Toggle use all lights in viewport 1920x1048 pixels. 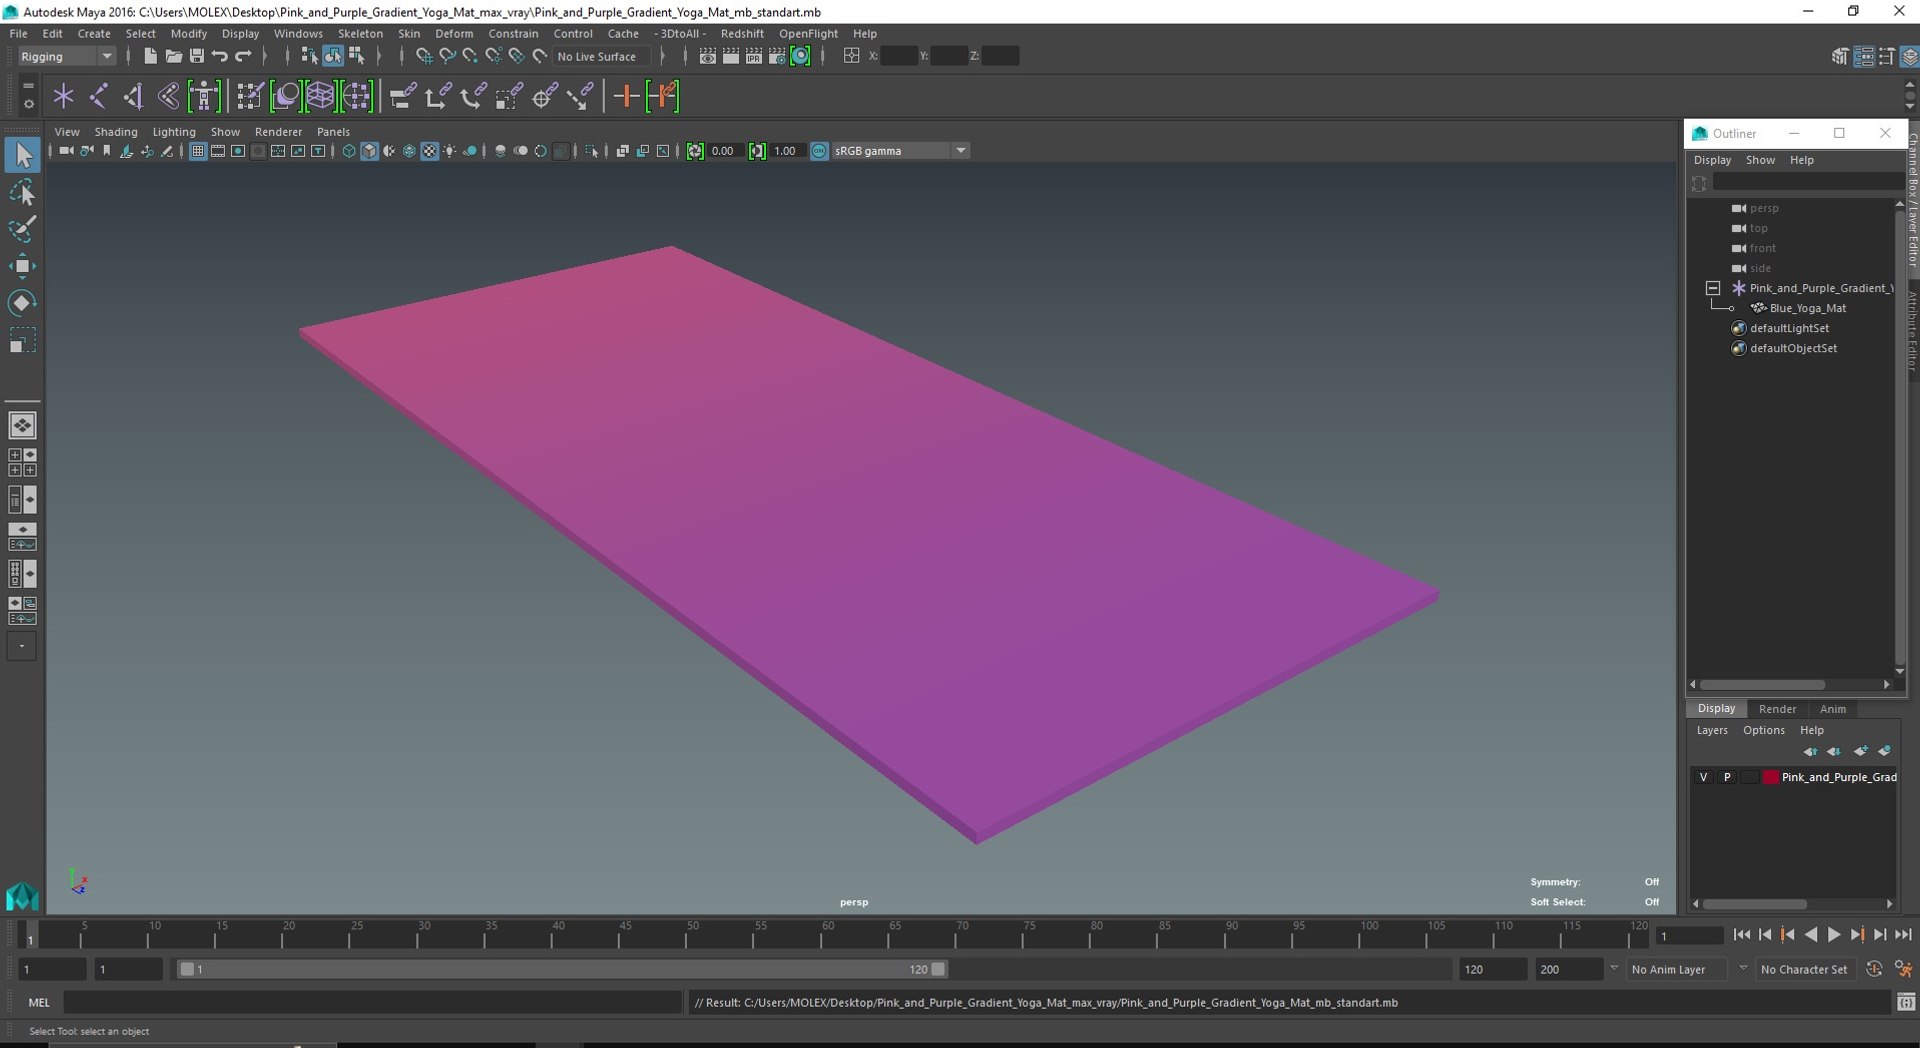tap(449, 151)
